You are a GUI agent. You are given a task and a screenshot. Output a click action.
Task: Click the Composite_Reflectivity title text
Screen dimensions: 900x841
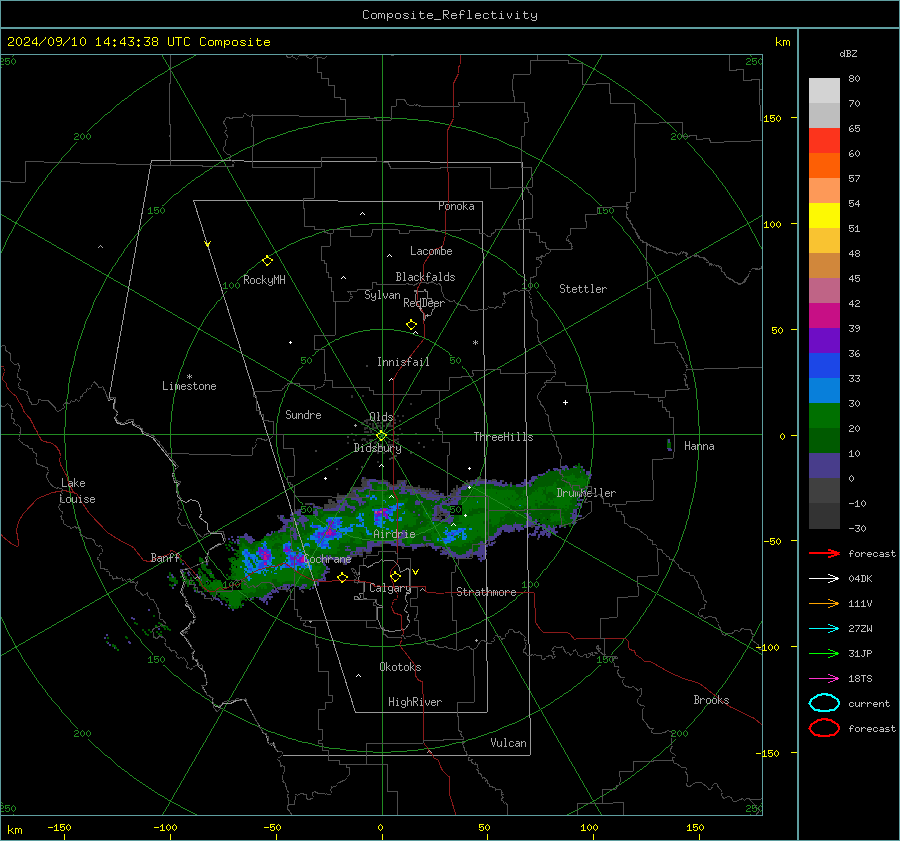pos(450,15)
